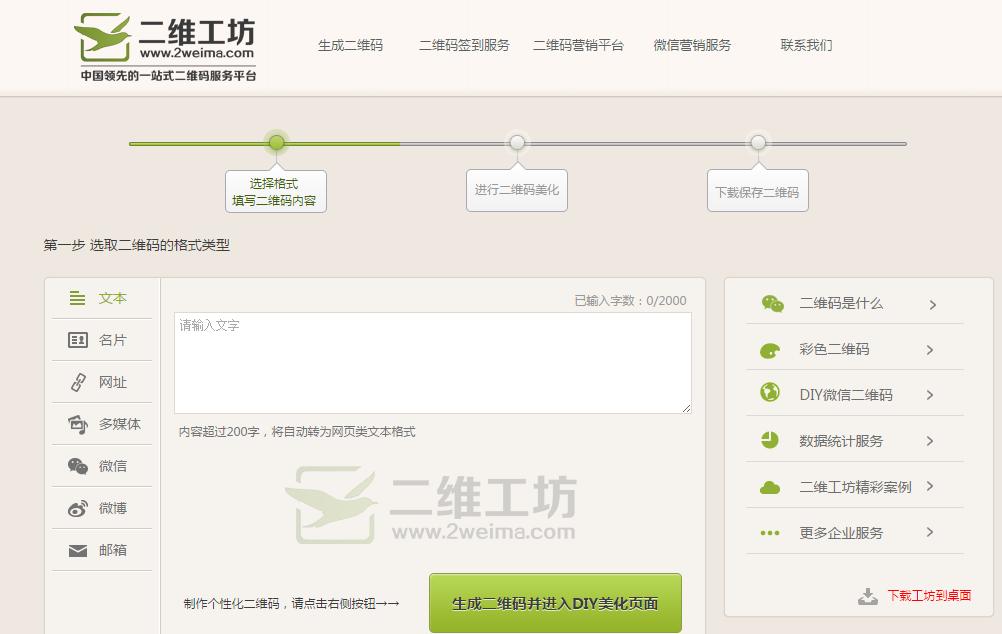Image resolution: width=1002 pixels, height=634 pixels.
Task: Select the 网址 (URL) link icon
Action: [x=76, y=382]
